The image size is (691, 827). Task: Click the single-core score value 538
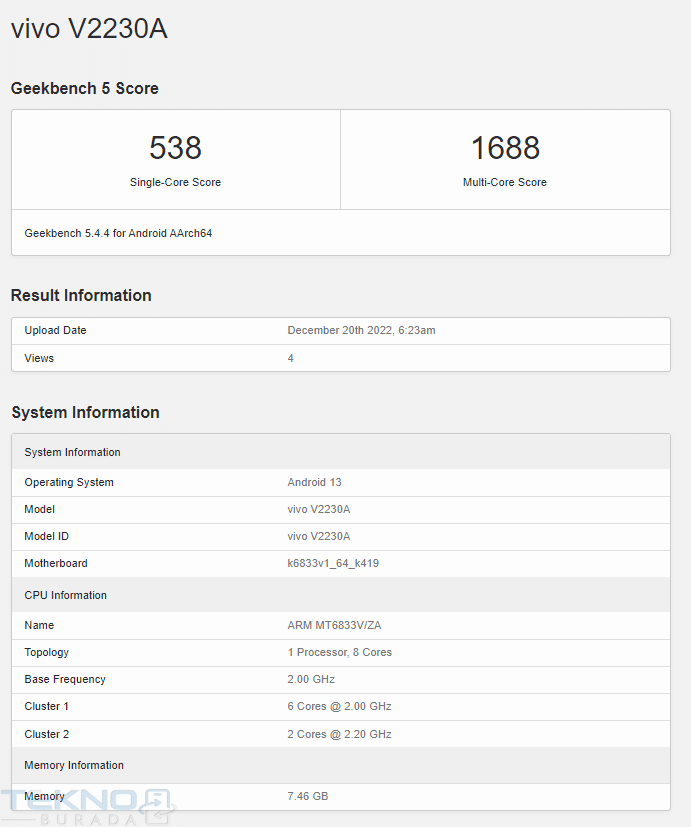pyautogui.click(x=176, y=148)
